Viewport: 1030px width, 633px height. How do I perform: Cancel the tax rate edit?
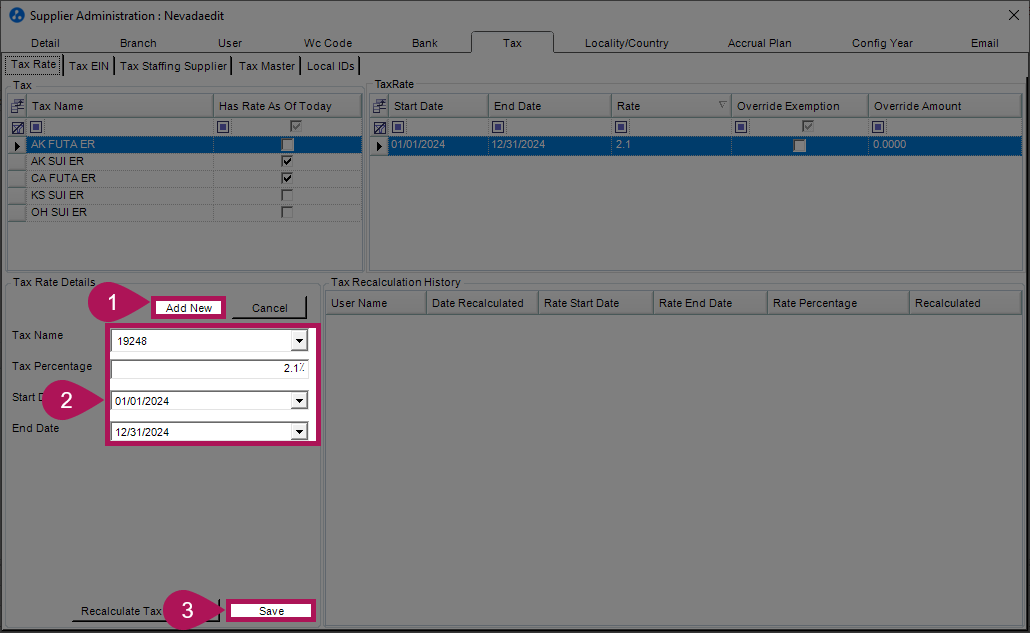[x=269, y=308]
